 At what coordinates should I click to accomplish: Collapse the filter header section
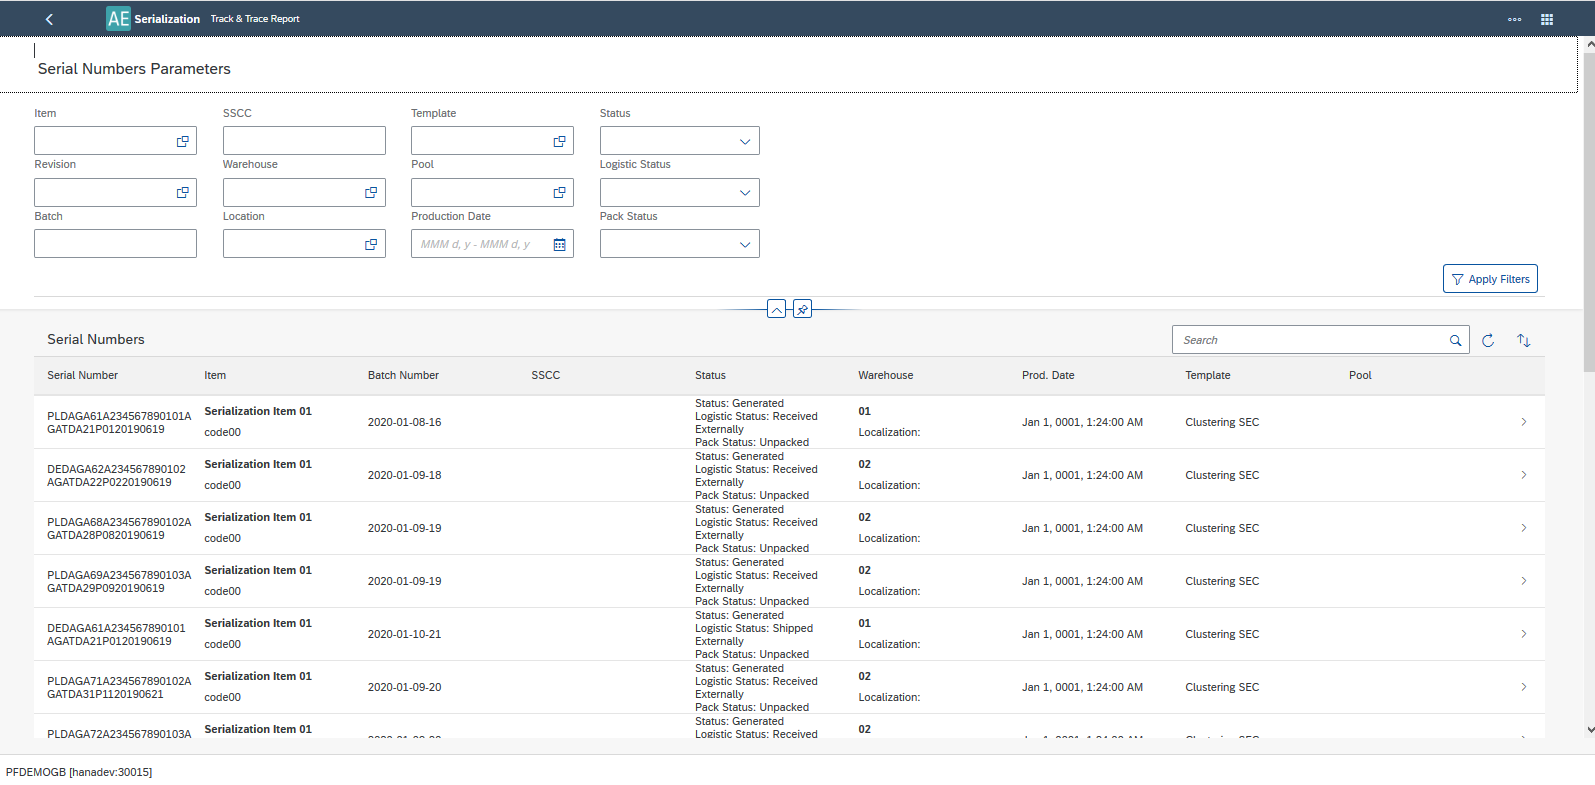pyautogui.click(x=776, y=309)
